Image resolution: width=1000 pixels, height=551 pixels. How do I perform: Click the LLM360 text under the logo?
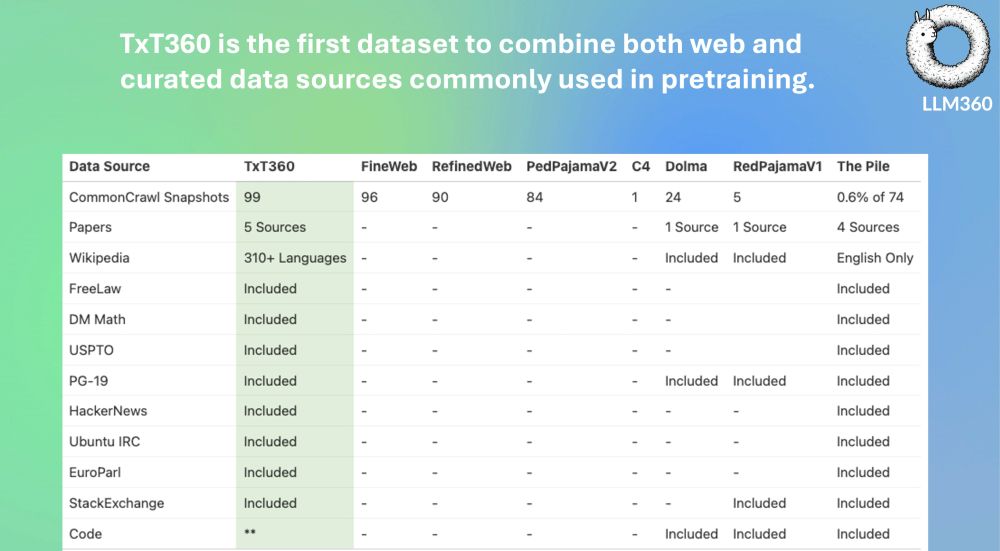click(957, 105)
